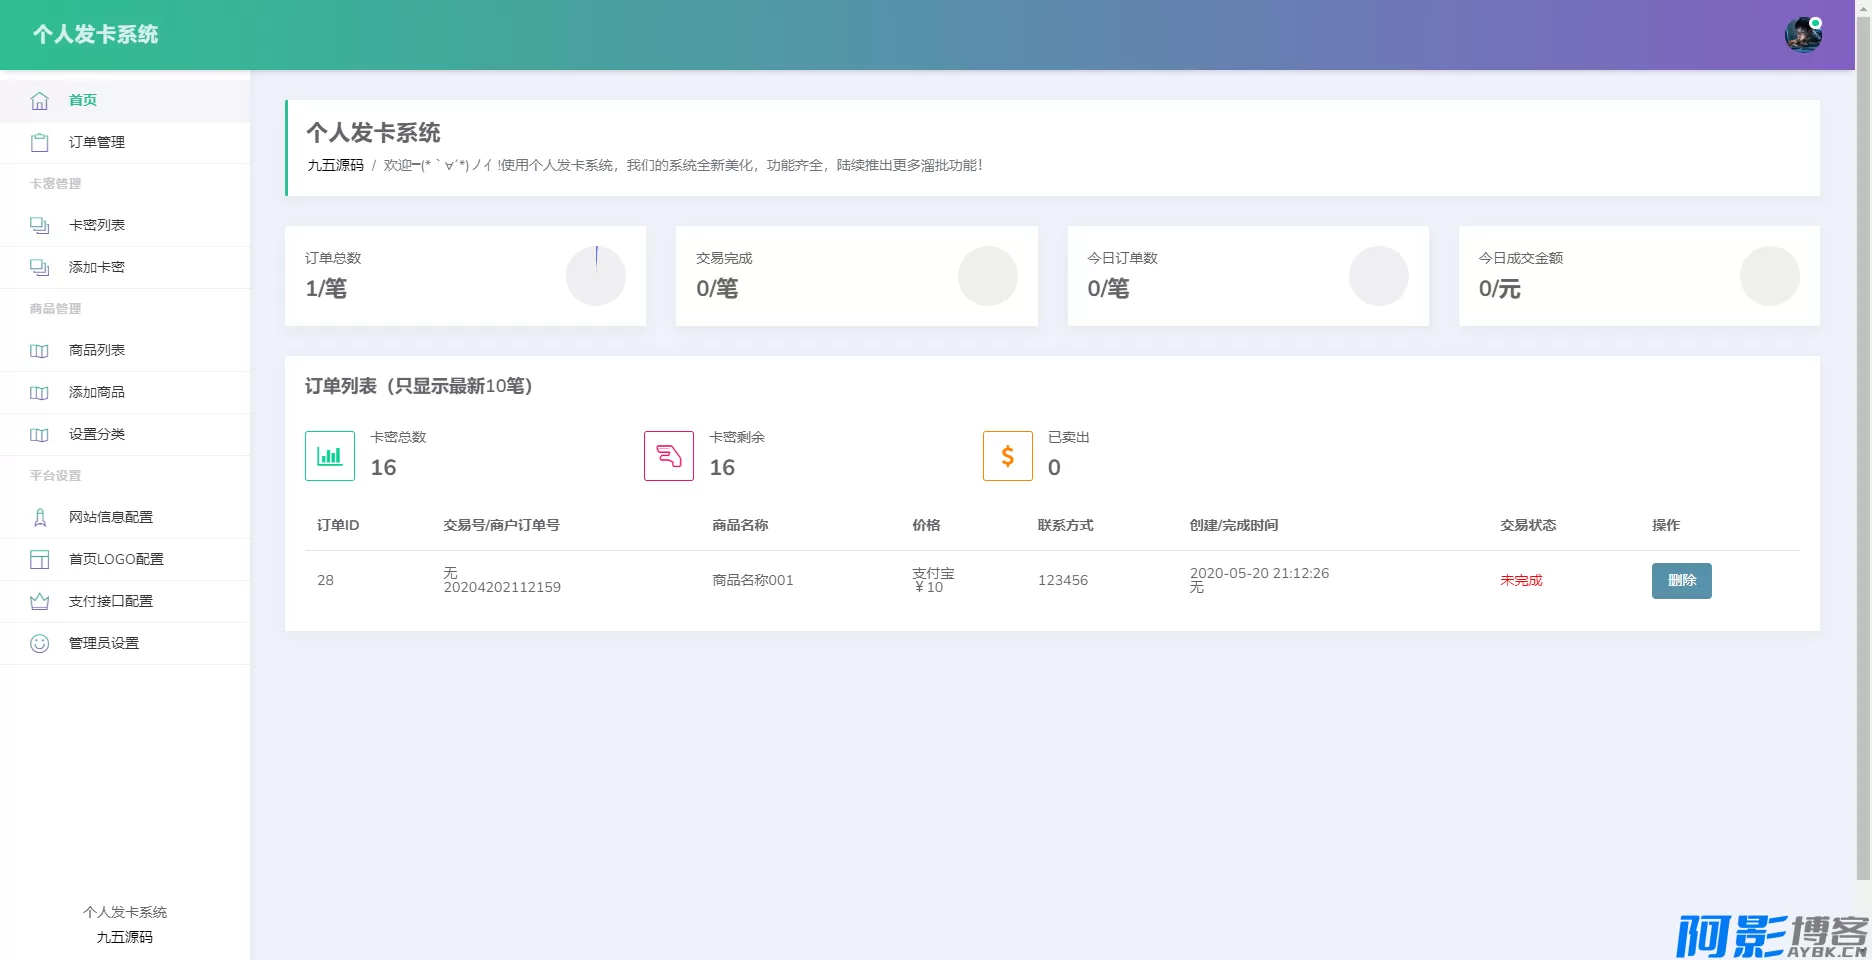Click the orange dollar sign 已卖出 icon

pyautogui.click(x=1007, y=456)
